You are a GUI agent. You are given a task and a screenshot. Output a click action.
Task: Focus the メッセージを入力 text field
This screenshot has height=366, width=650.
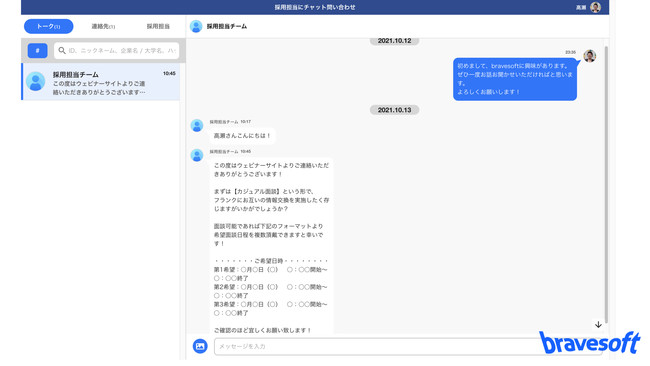[408, 347]
